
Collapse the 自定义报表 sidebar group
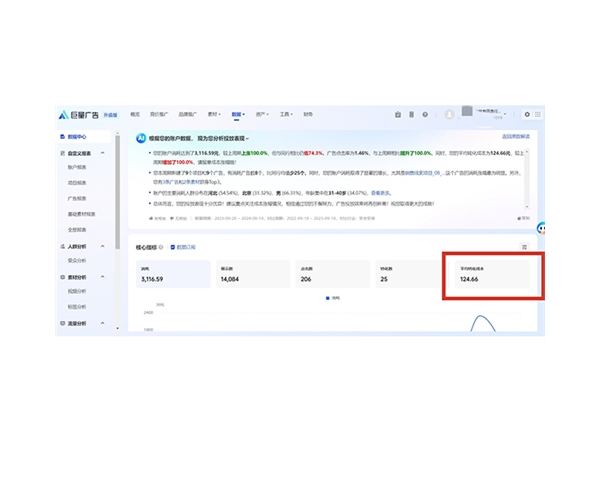click(103, 153)
